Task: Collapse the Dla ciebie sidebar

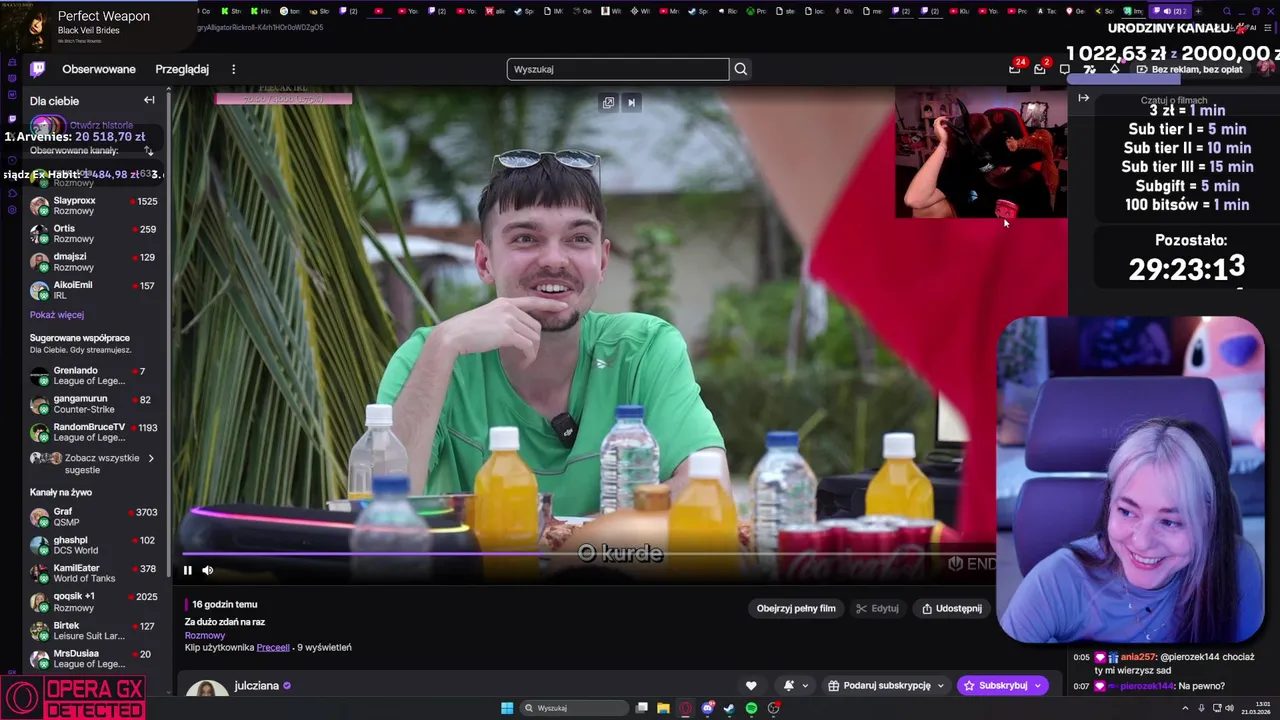Action: 149,100
